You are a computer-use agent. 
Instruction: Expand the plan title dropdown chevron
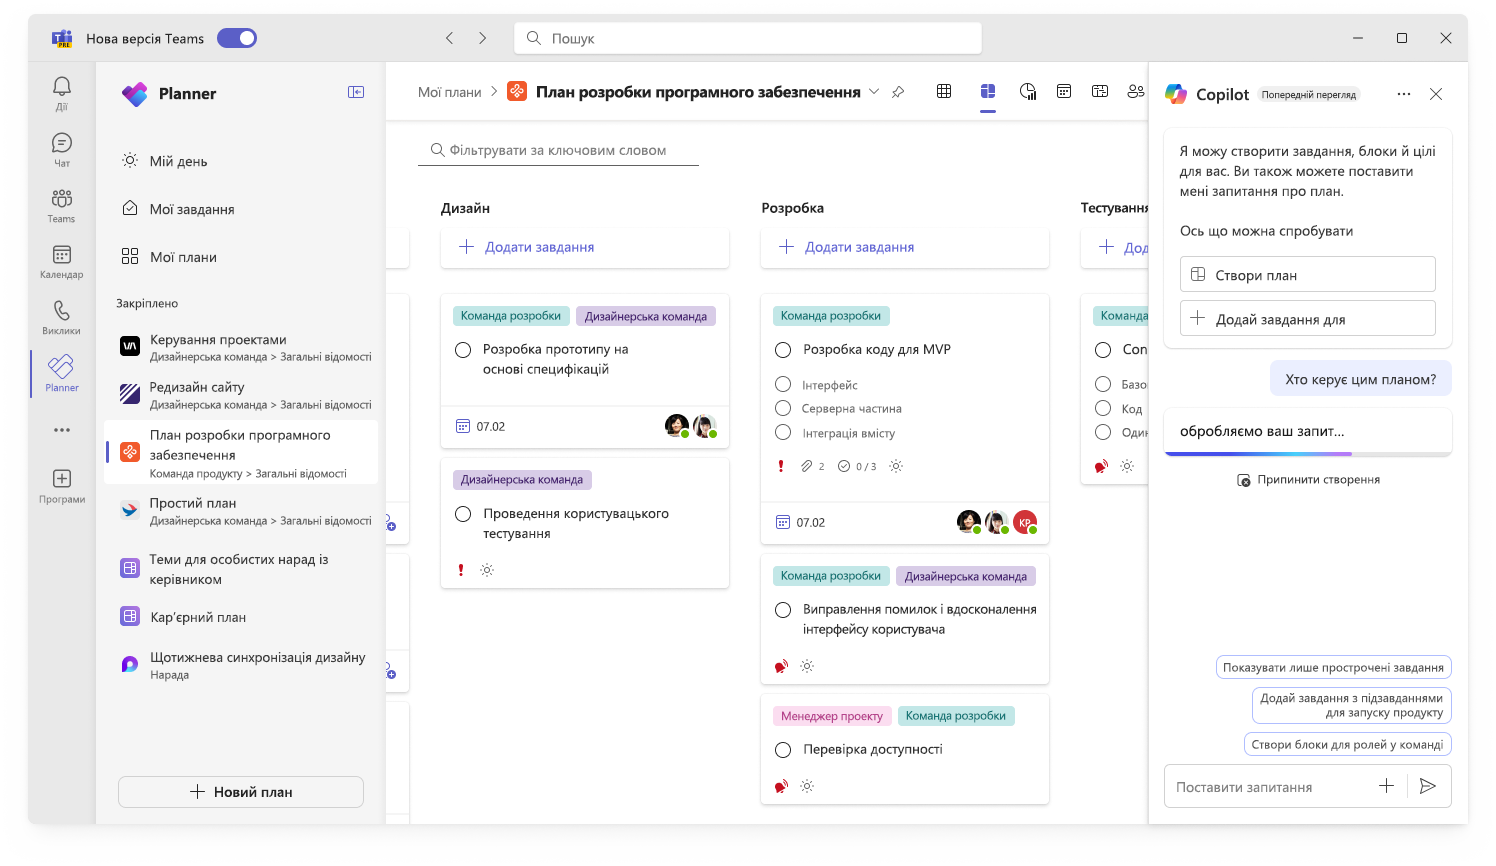[873, 92]
